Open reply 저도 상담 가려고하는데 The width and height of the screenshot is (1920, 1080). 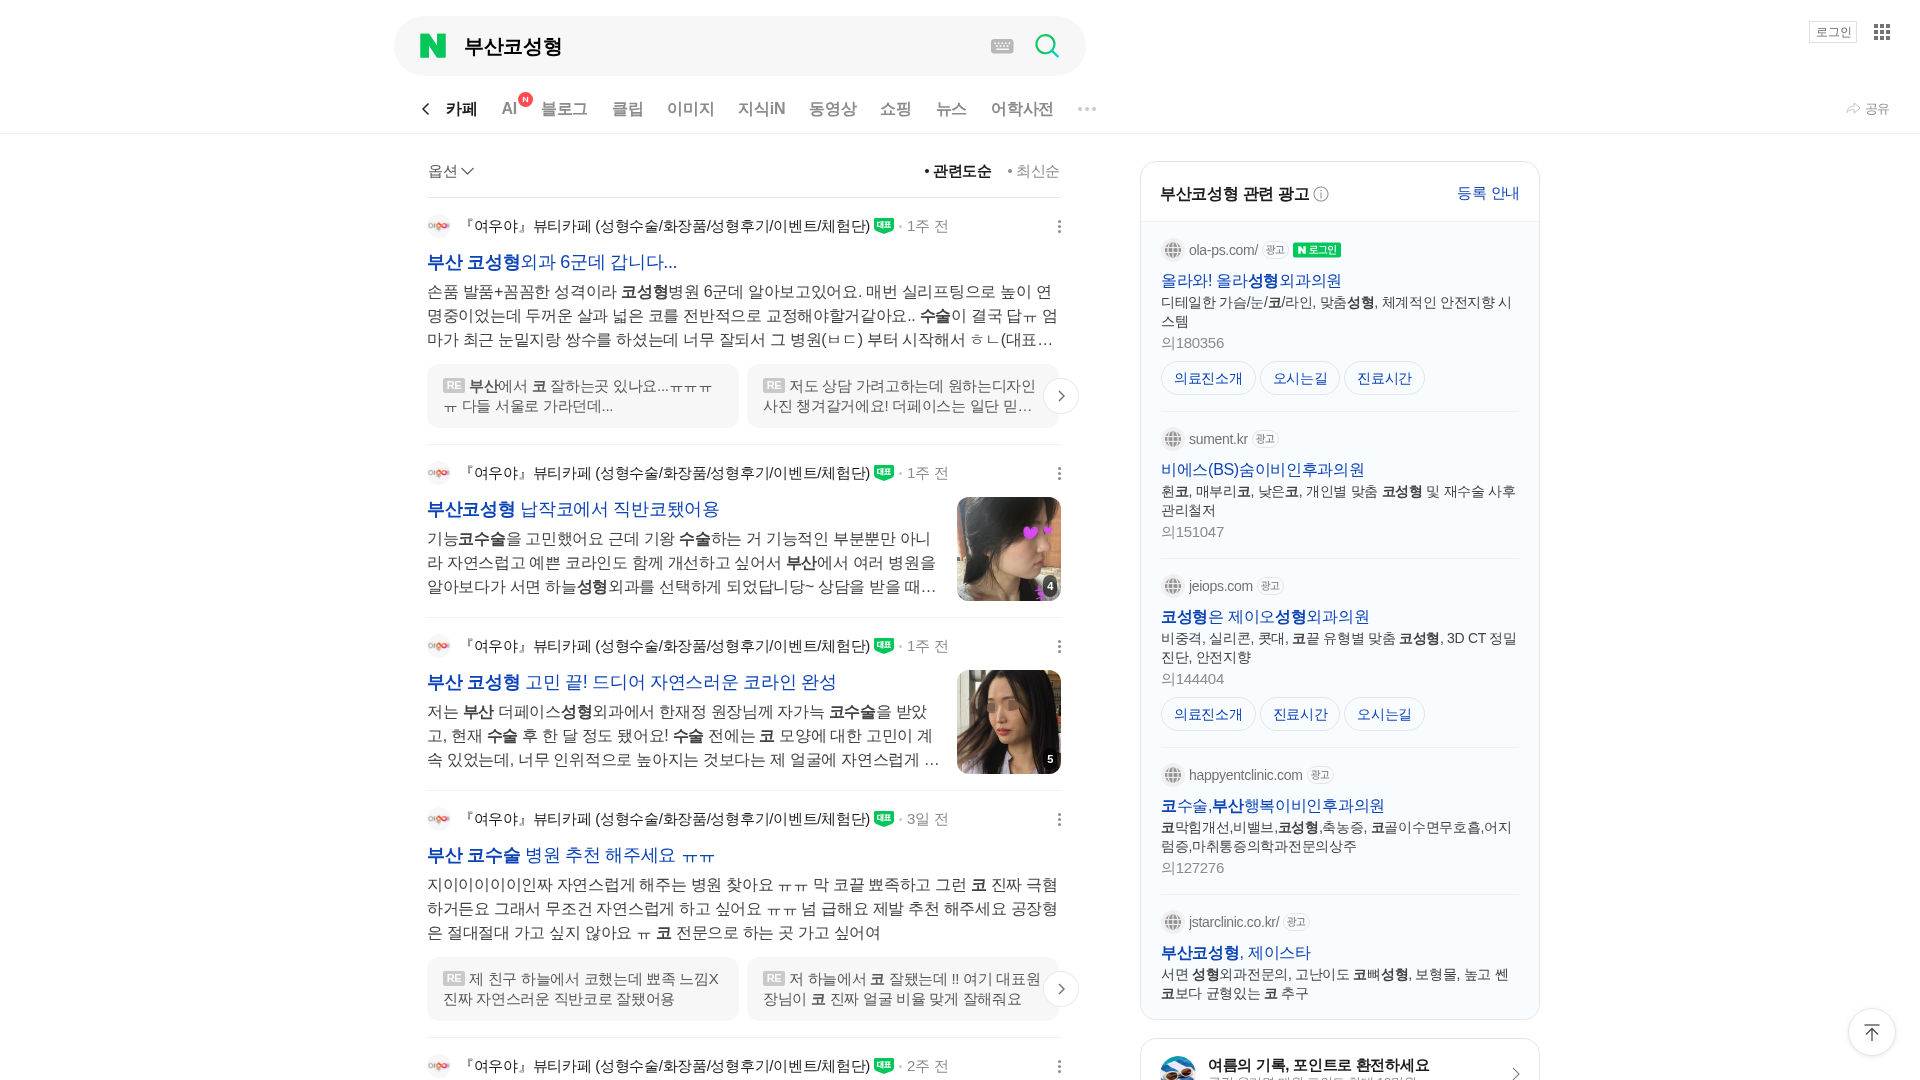(902, 396)
